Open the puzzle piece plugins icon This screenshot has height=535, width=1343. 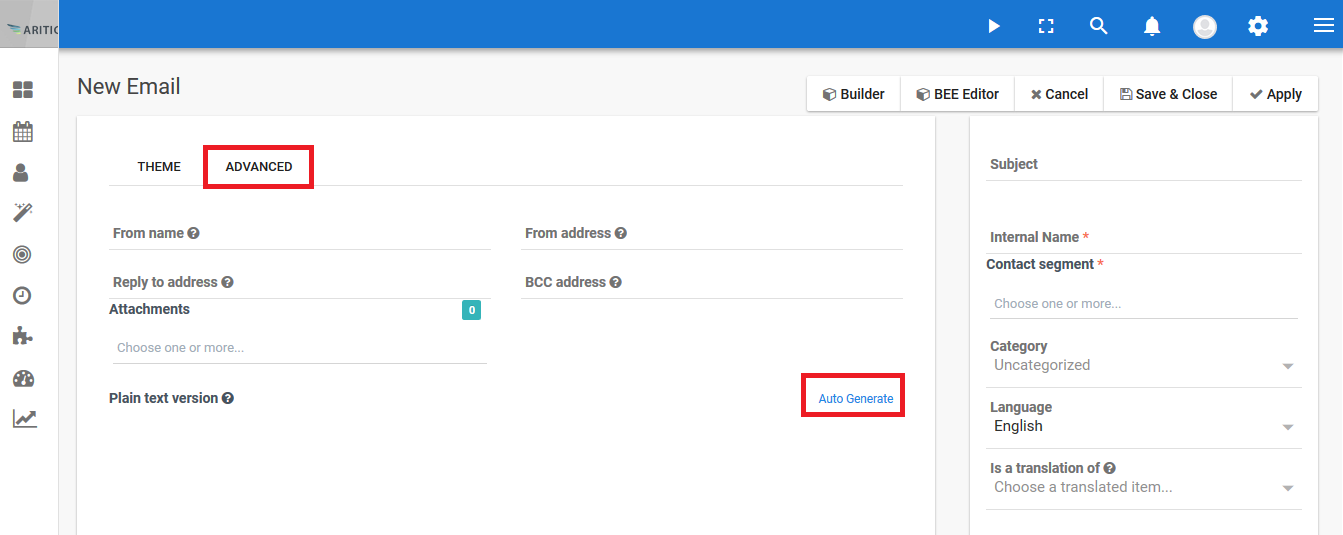point(22,336)
